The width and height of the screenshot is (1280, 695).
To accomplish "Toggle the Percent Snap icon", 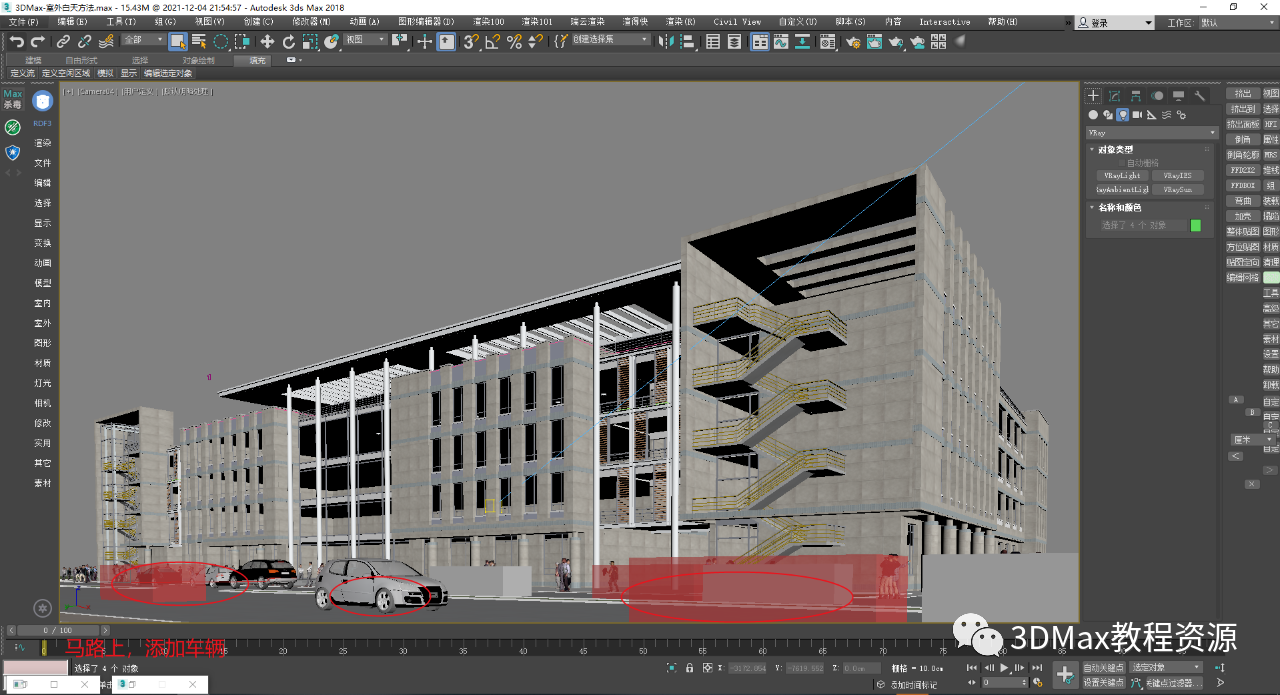I will pos(515,41).
